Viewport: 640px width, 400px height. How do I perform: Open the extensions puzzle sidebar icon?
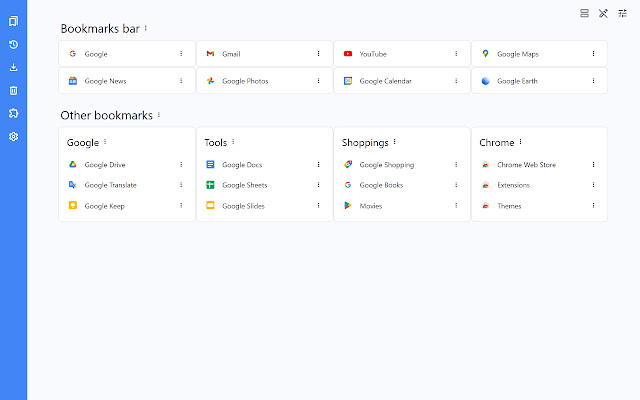coord(13,113)
